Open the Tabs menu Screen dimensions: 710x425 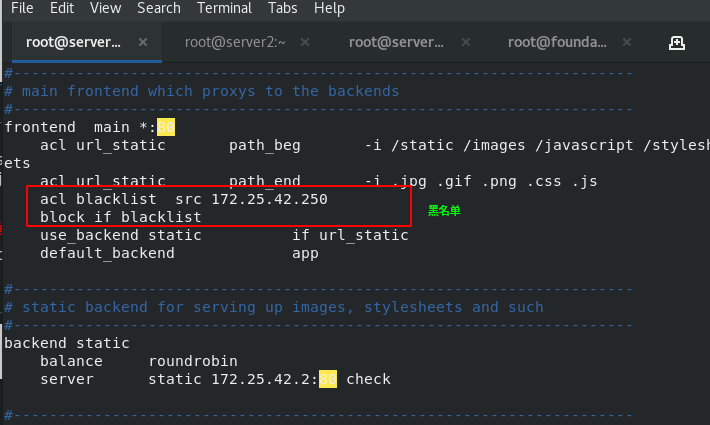point(283,8)
